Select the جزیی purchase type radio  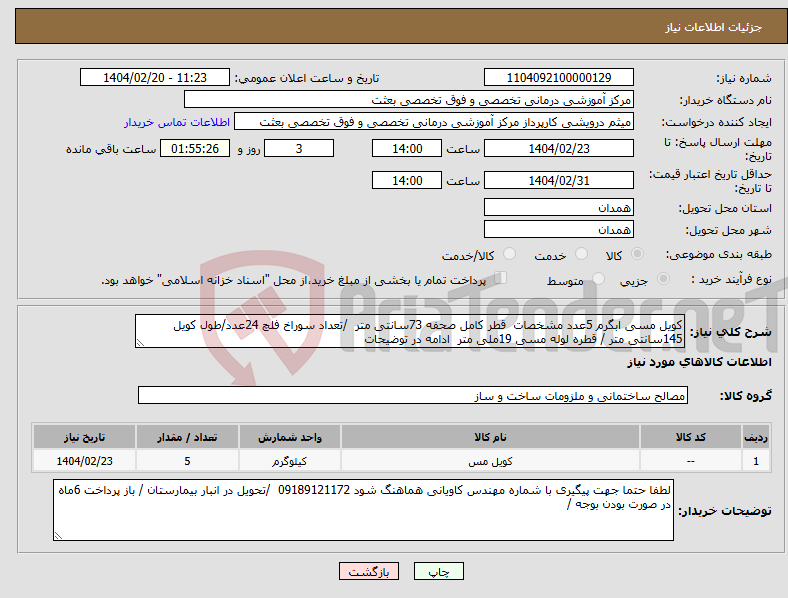(663, 278)
